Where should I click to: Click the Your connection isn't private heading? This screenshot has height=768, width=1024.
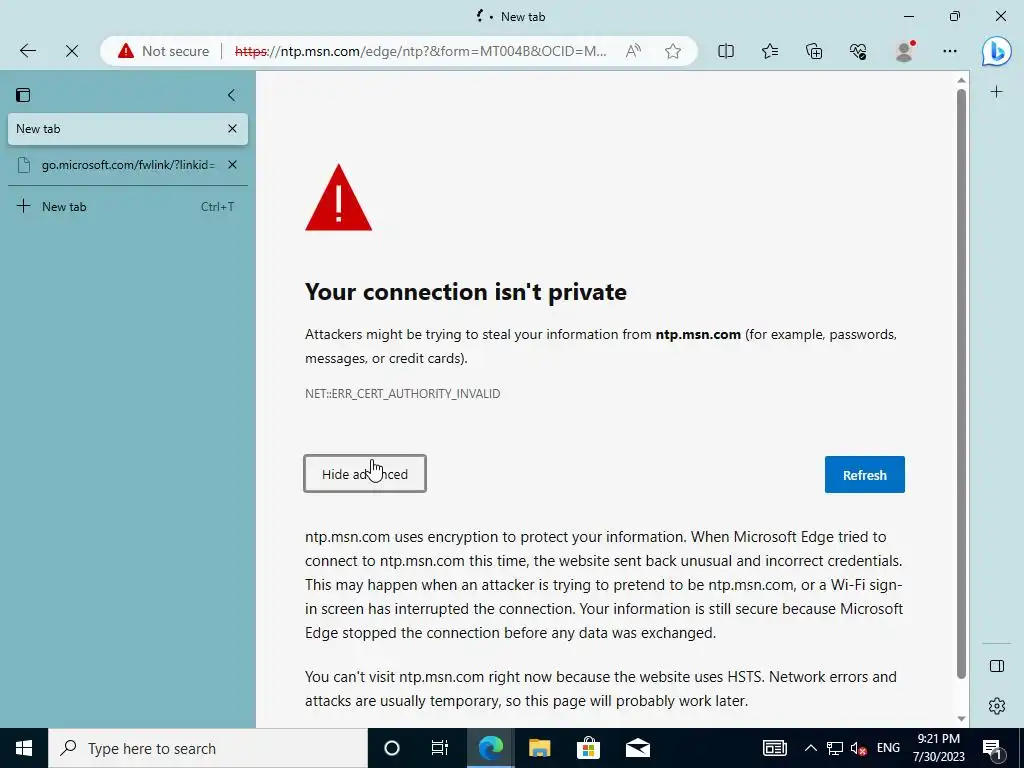click(466, 292)
